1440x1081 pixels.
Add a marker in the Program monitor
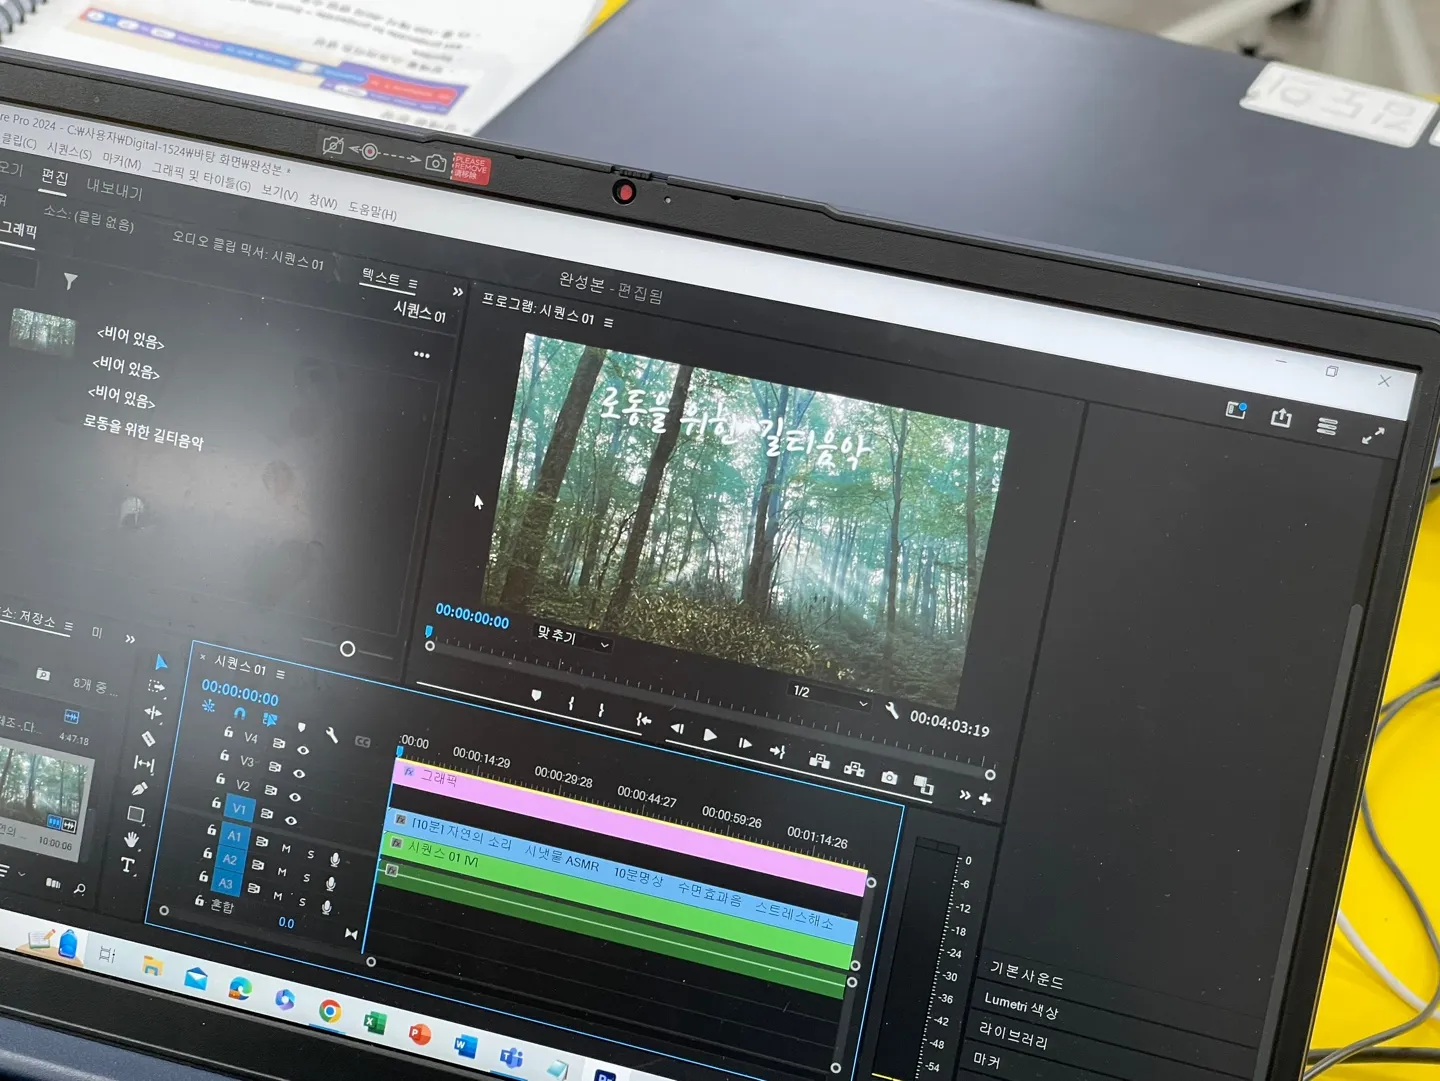tap(536, 695)
